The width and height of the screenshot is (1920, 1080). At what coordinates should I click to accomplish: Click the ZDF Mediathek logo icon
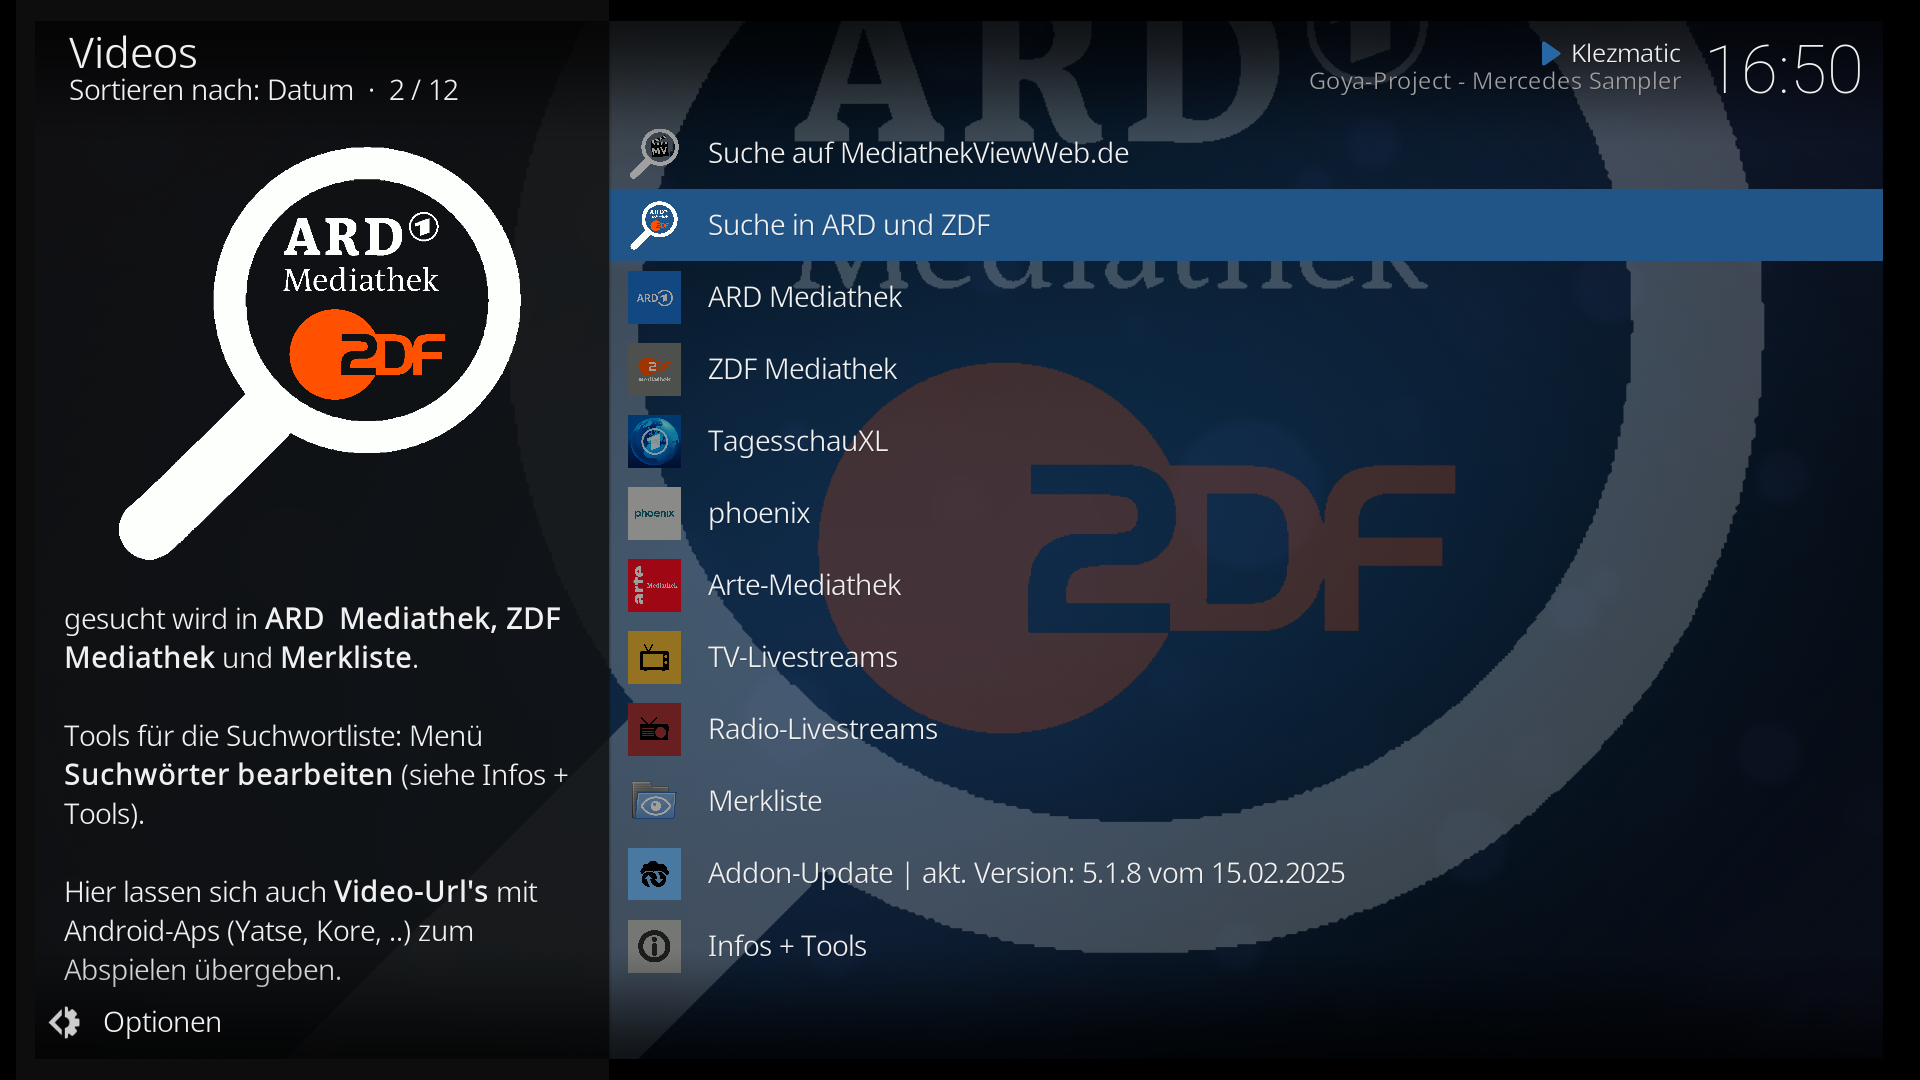point(654,369)
